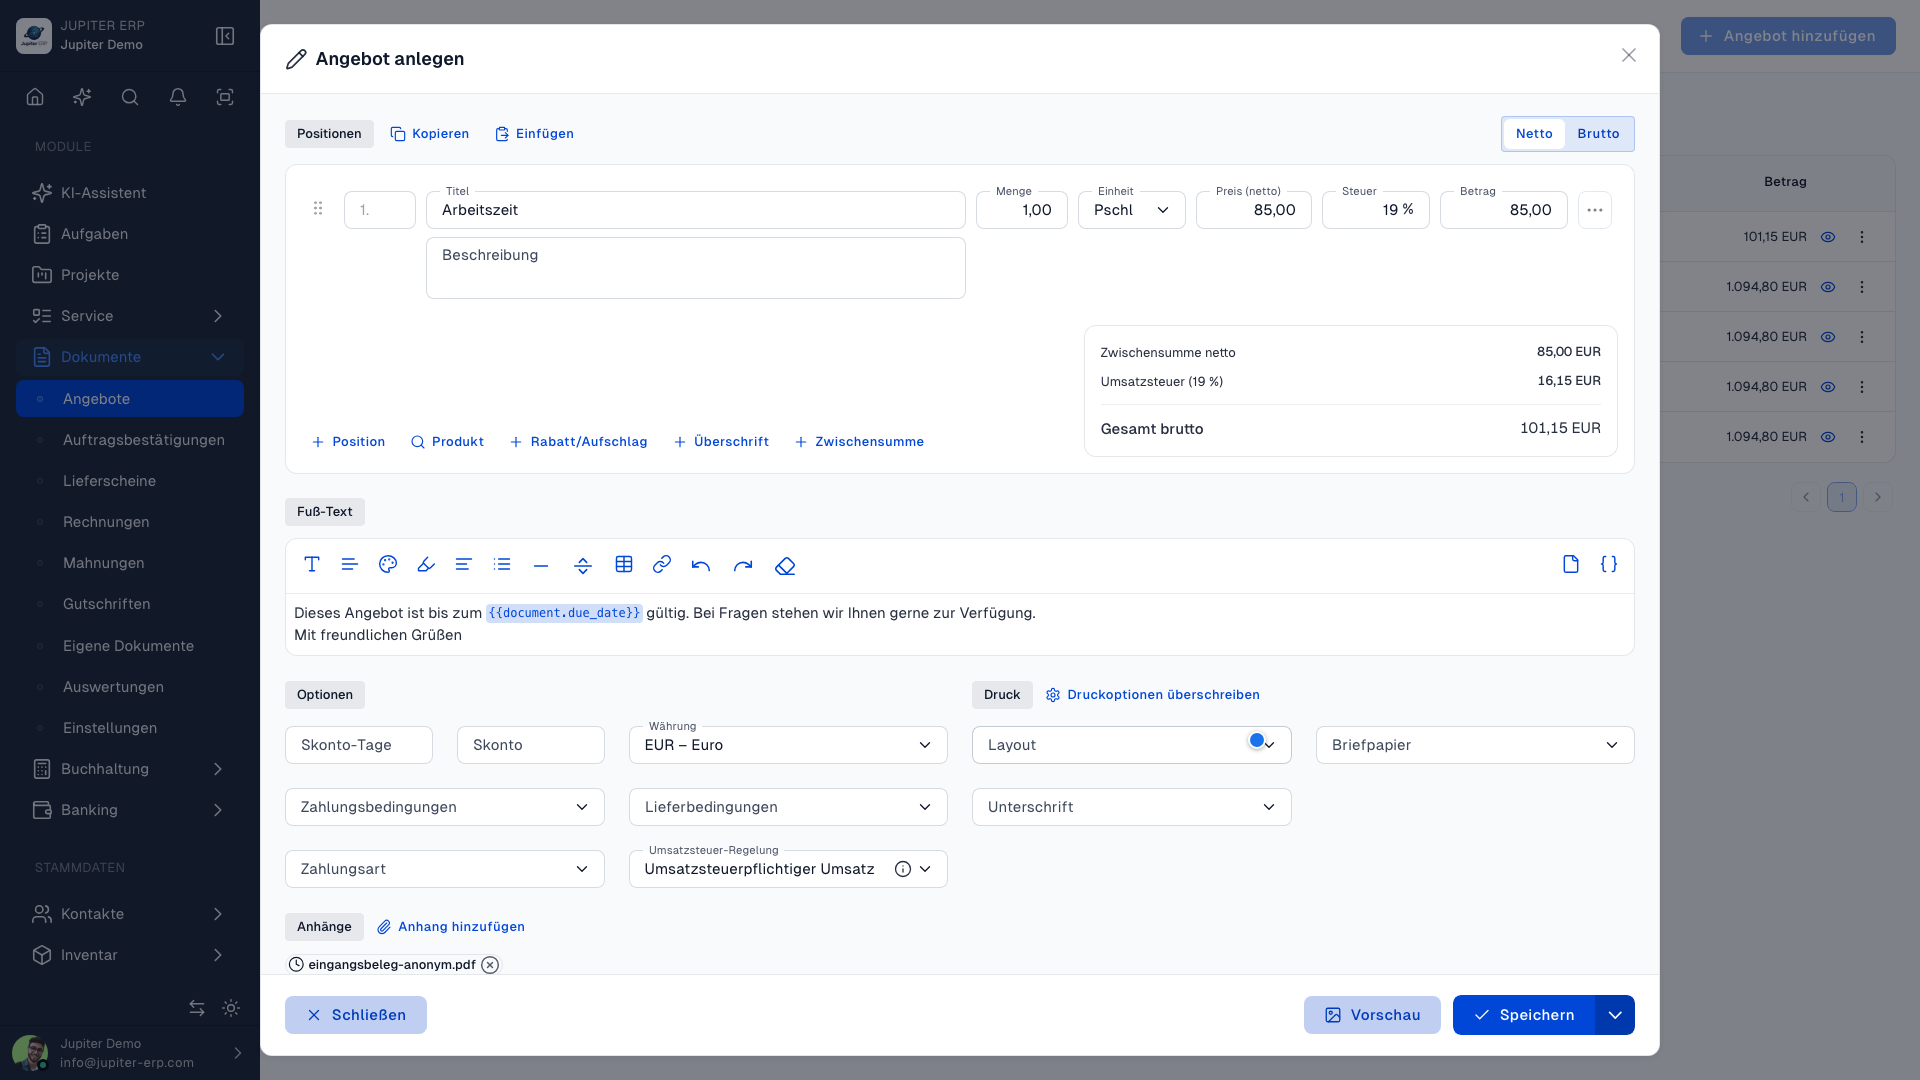Click into the Beschreibung text field
Image resolution: width=1920 pixels, height=1080 pixels.
[696, 268]
